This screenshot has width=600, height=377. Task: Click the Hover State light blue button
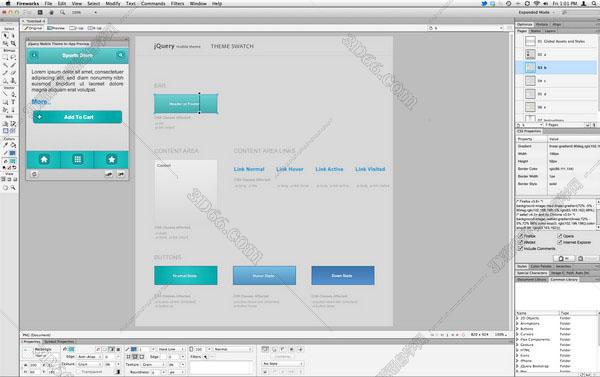(x=264, y=276)
